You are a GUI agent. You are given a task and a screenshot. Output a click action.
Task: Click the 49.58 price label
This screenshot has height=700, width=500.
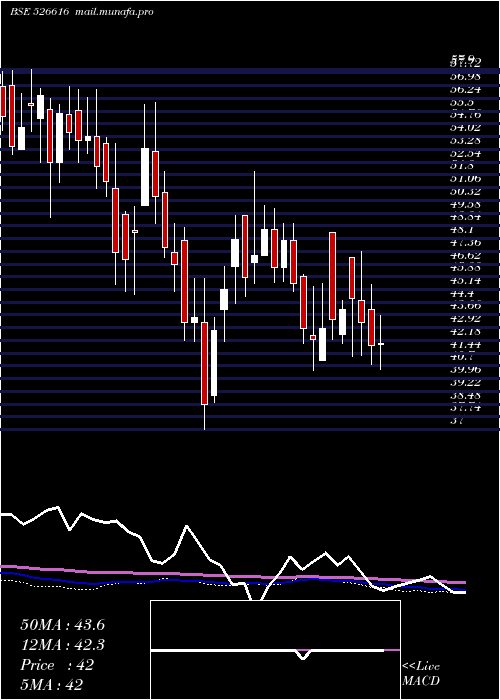(x=465, y=204)
